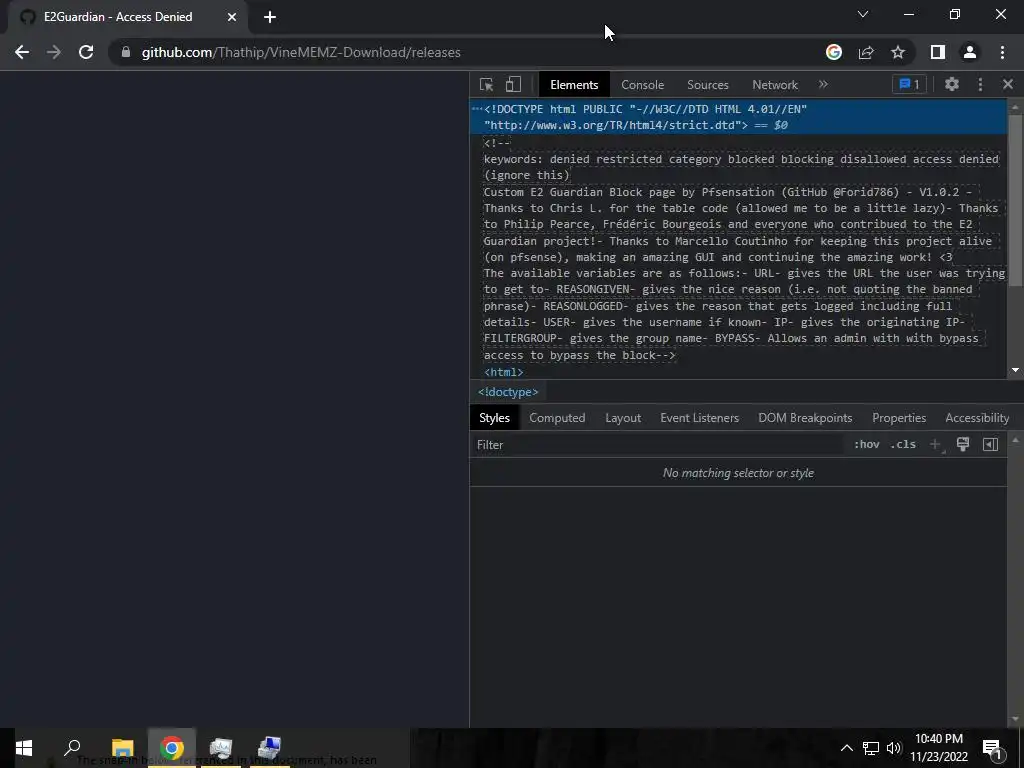The width and height of the screenshot is (1024, 768).
Task: Close the E2Guardian - Access Denied tab
Action: 232,17
